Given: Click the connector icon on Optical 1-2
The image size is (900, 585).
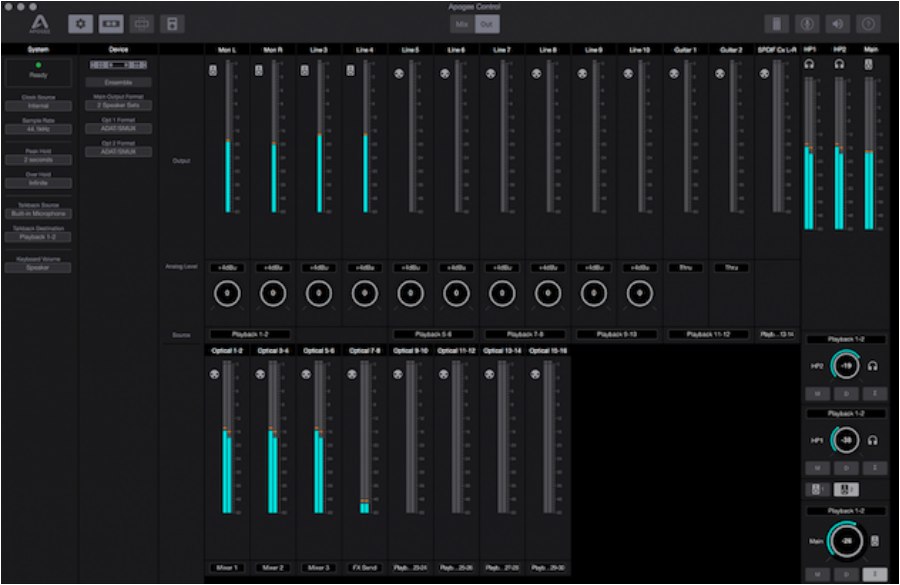Looking at the screenshot, I should click(x=214, y=374).
